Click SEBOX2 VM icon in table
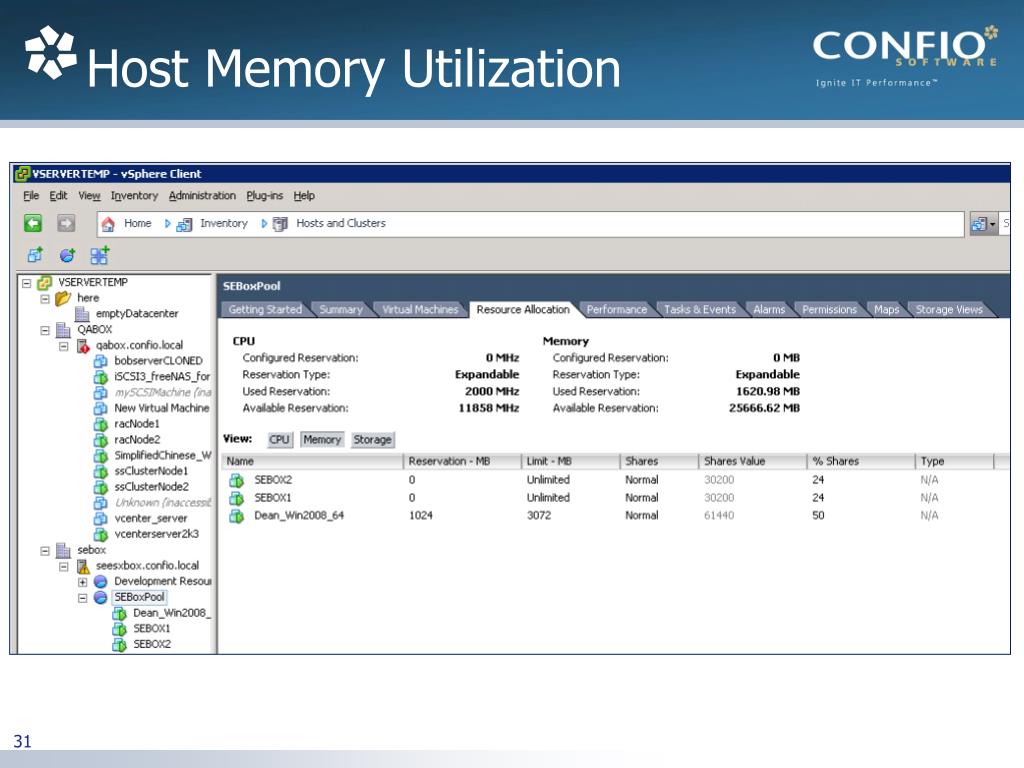Screen dimensions: 1024x768 click(236, 480)
